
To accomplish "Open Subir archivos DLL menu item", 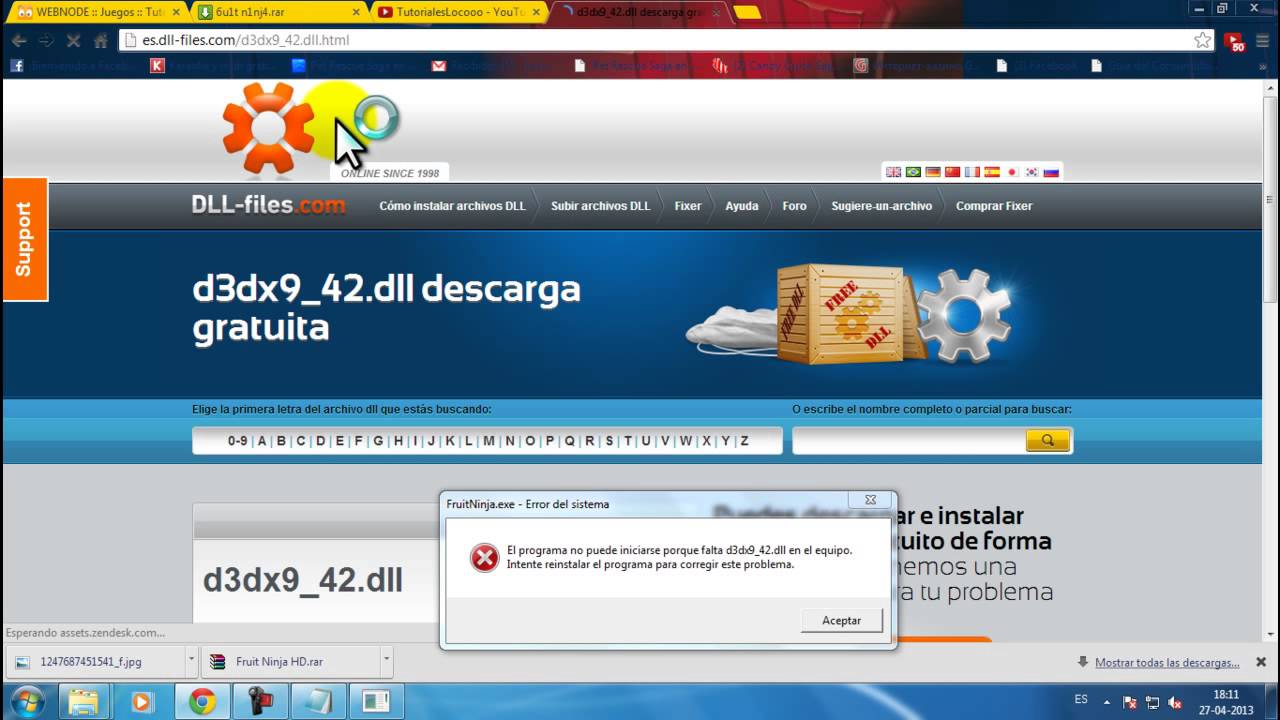I will [x=600, y=206].
